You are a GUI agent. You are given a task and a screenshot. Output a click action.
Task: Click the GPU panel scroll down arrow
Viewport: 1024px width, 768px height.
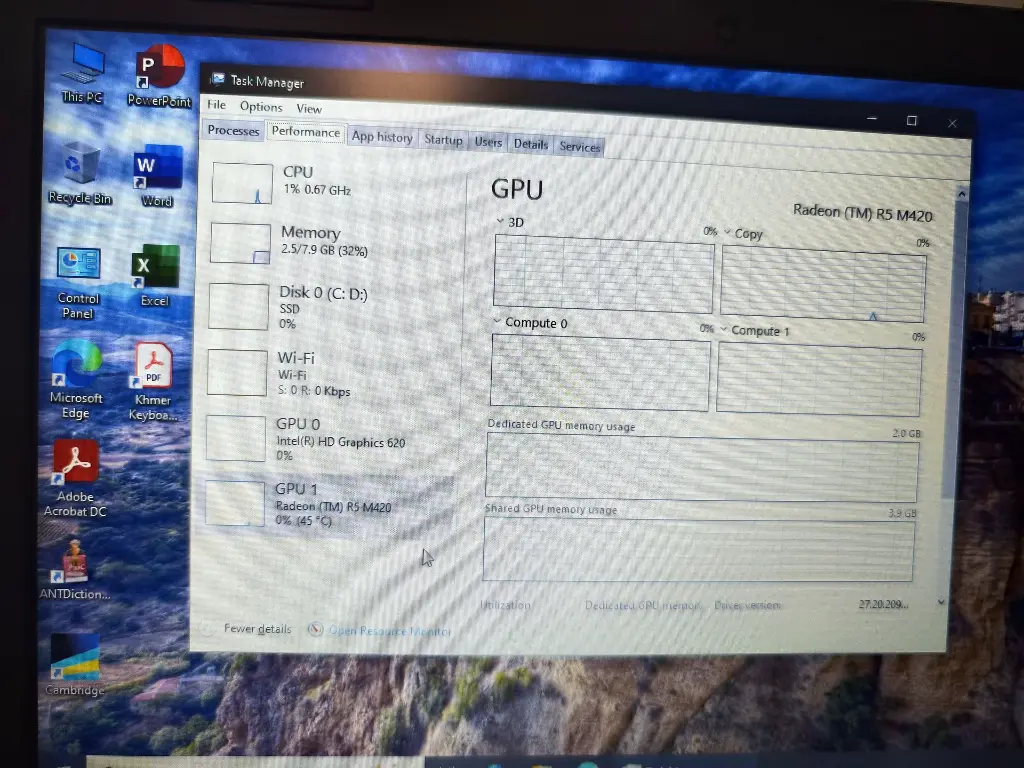click(x=941, y=601)
